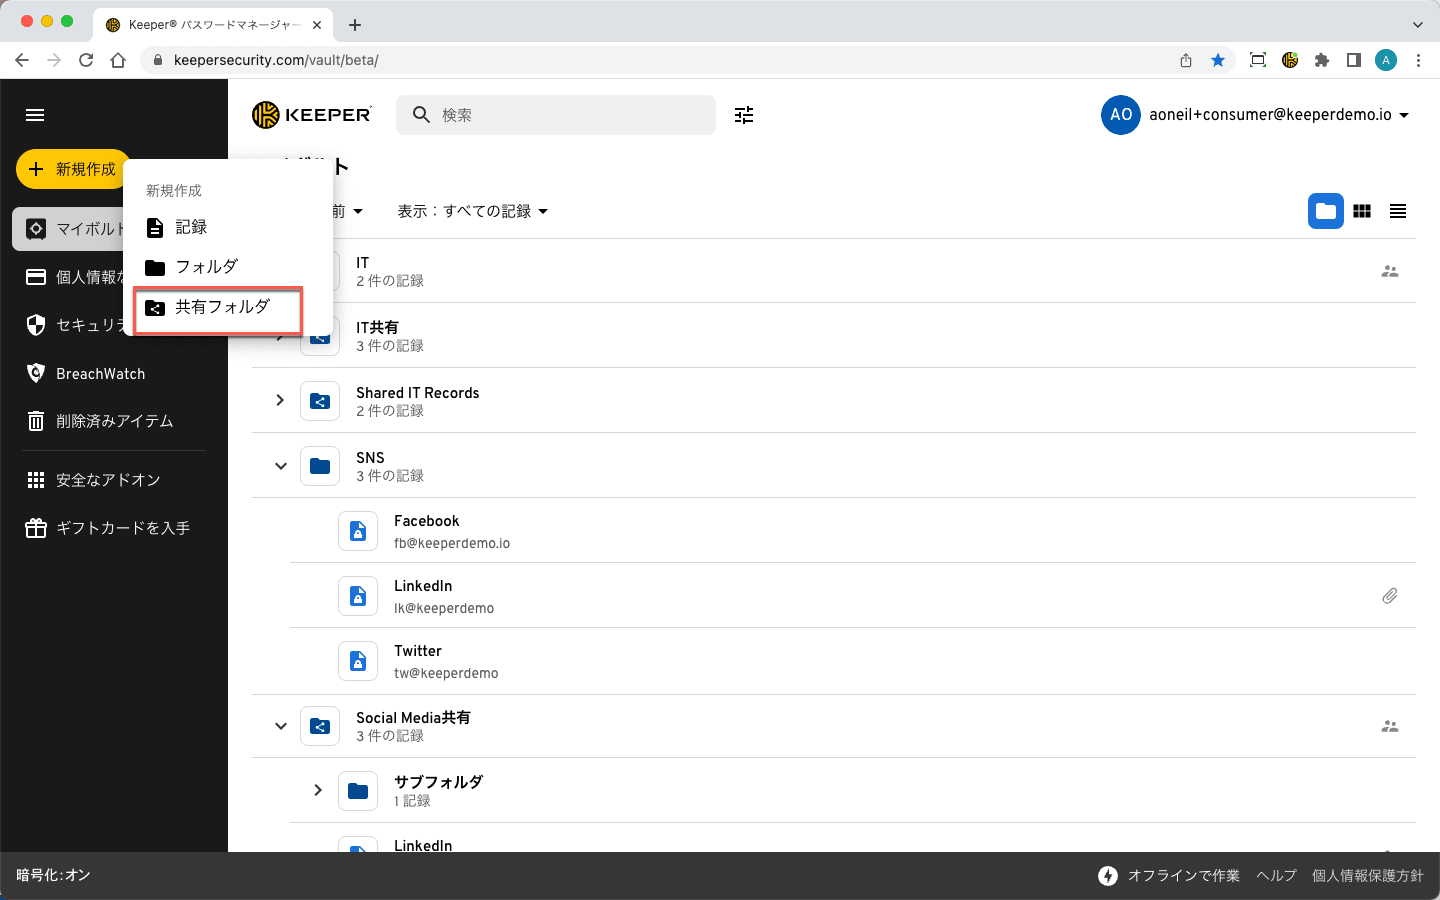1440x900 pixels.
Task: Click the paperclip attachment icon on LinkedIn
Action: pyautogui.click(x=1389, y=596)
